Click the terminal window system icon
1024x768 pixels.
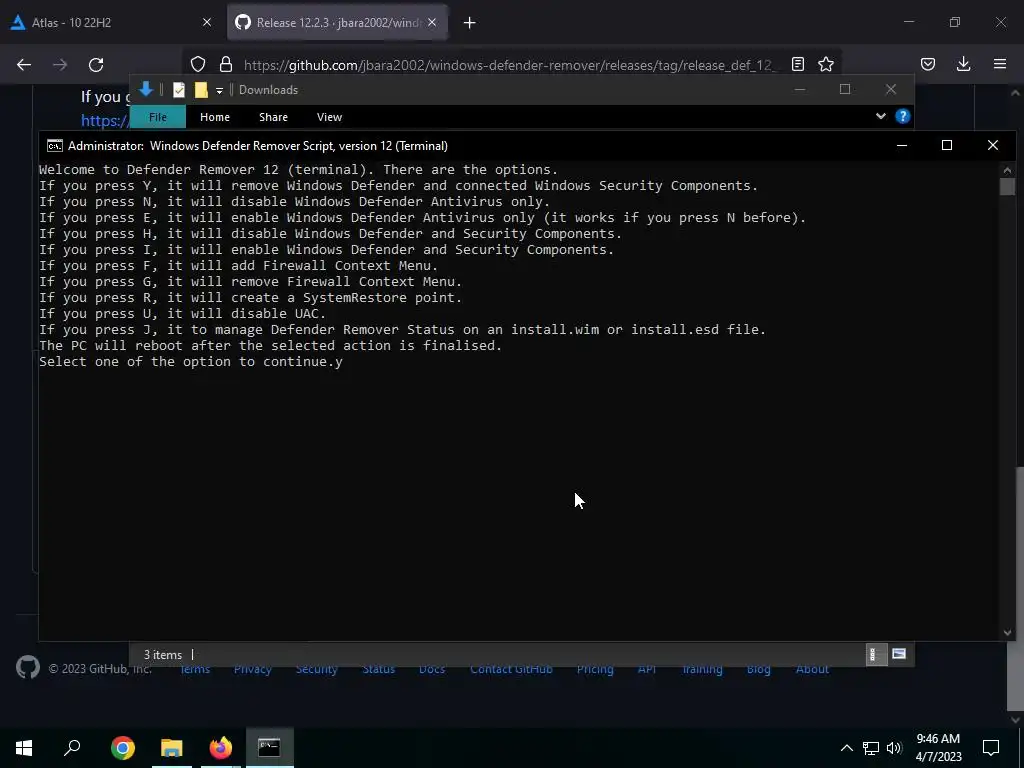point(55,146)
